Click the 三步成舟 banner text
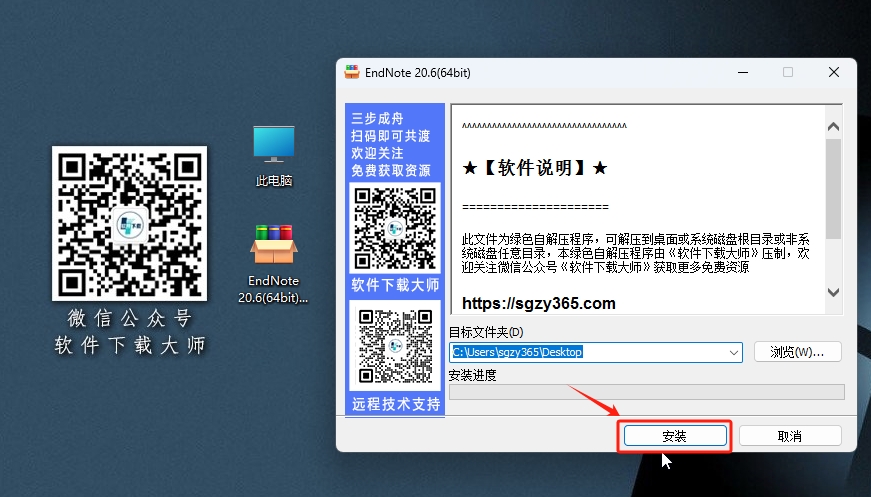 (x=377, y=118)
